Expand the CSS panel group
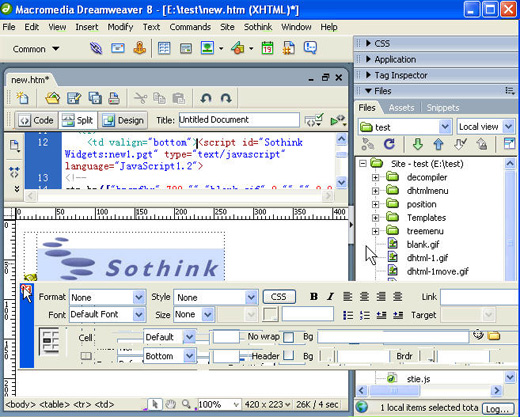Viewport: 520px width, 417px height. (368, 43)
